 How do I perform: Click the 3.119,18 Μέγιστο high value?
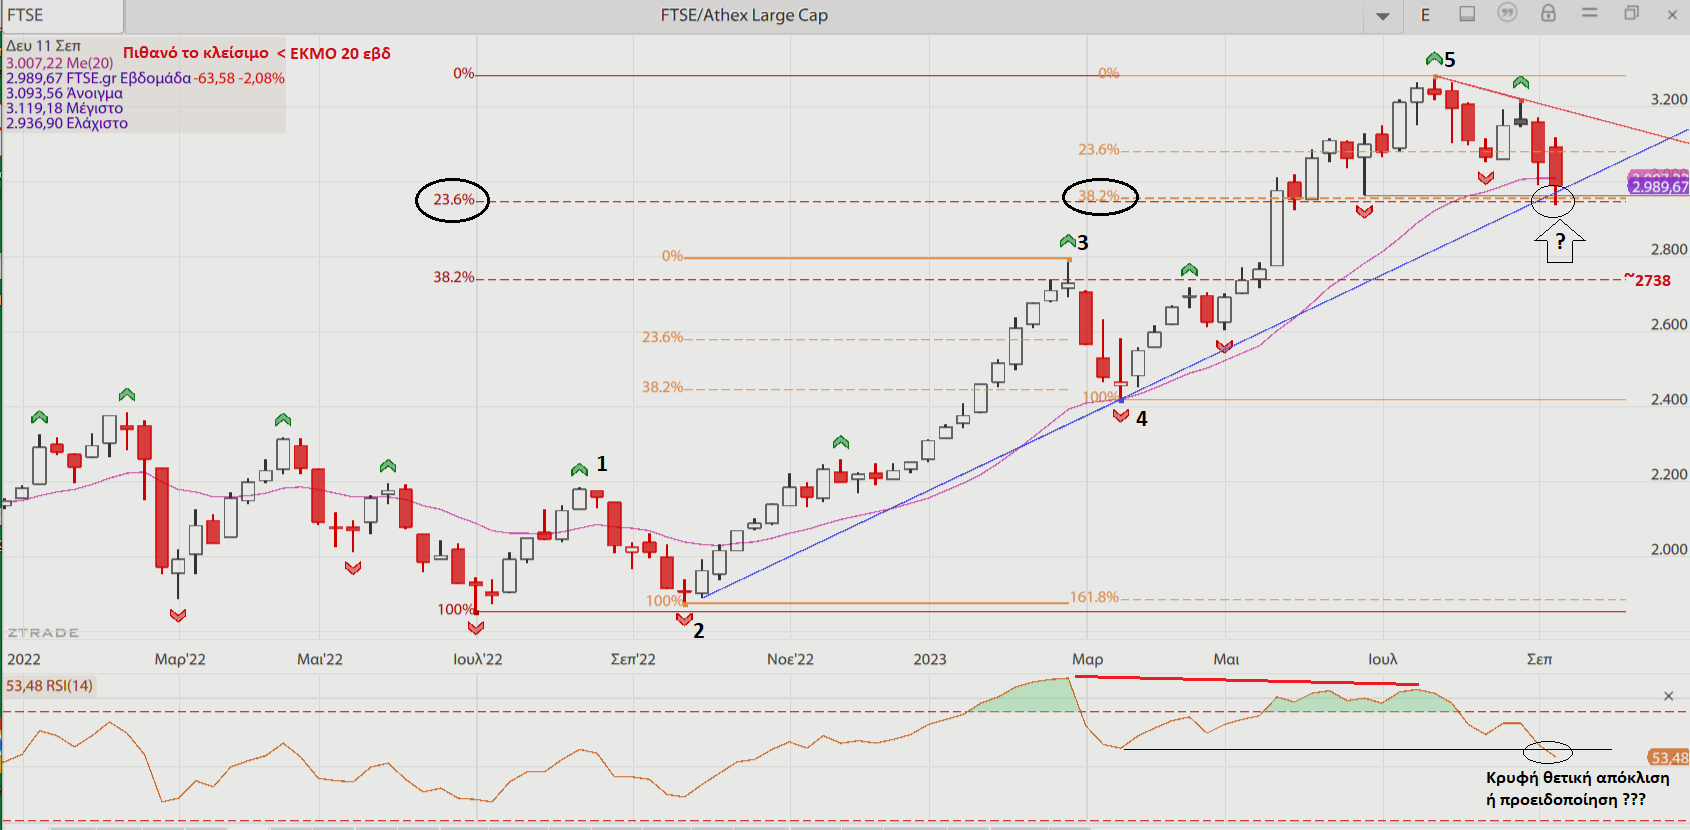point(64,108)
